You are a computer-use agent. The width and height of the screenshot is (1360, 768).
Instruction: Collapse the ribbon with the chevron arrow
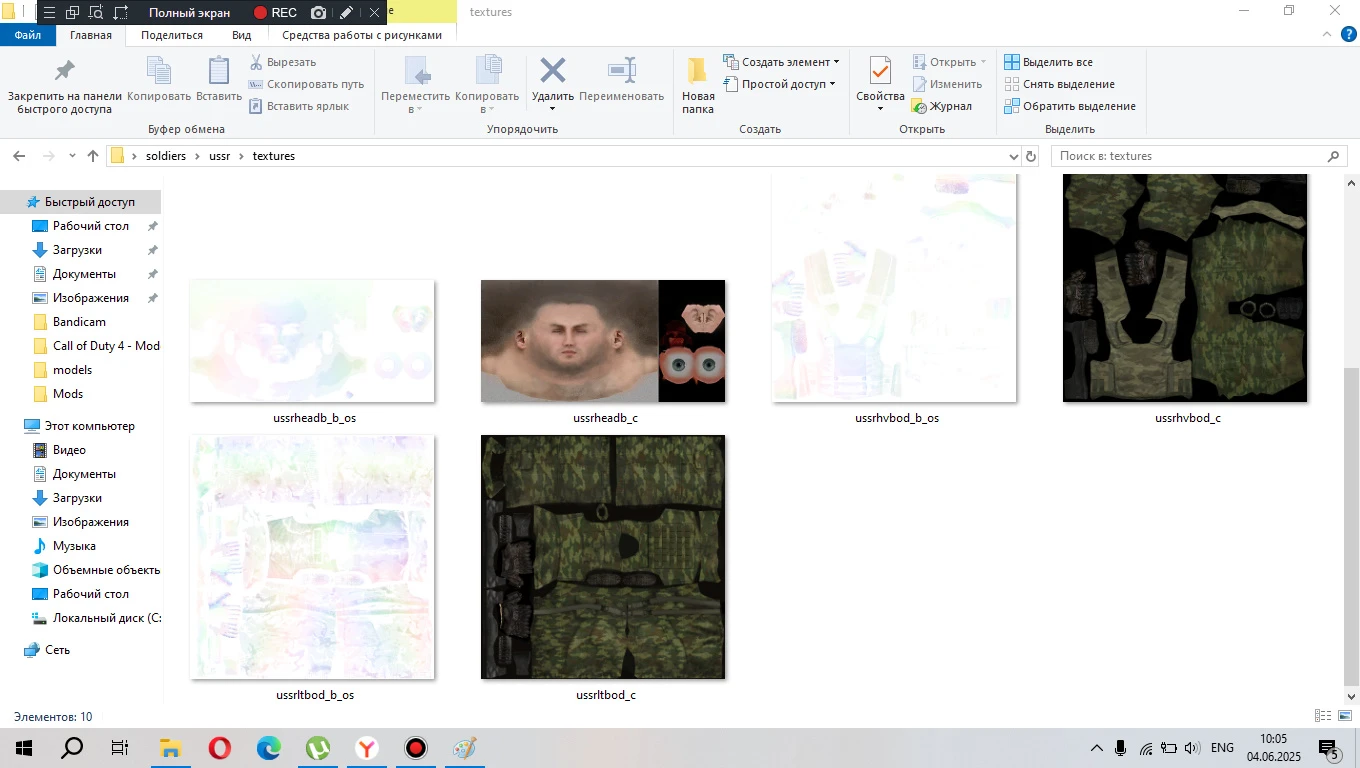1328,35
